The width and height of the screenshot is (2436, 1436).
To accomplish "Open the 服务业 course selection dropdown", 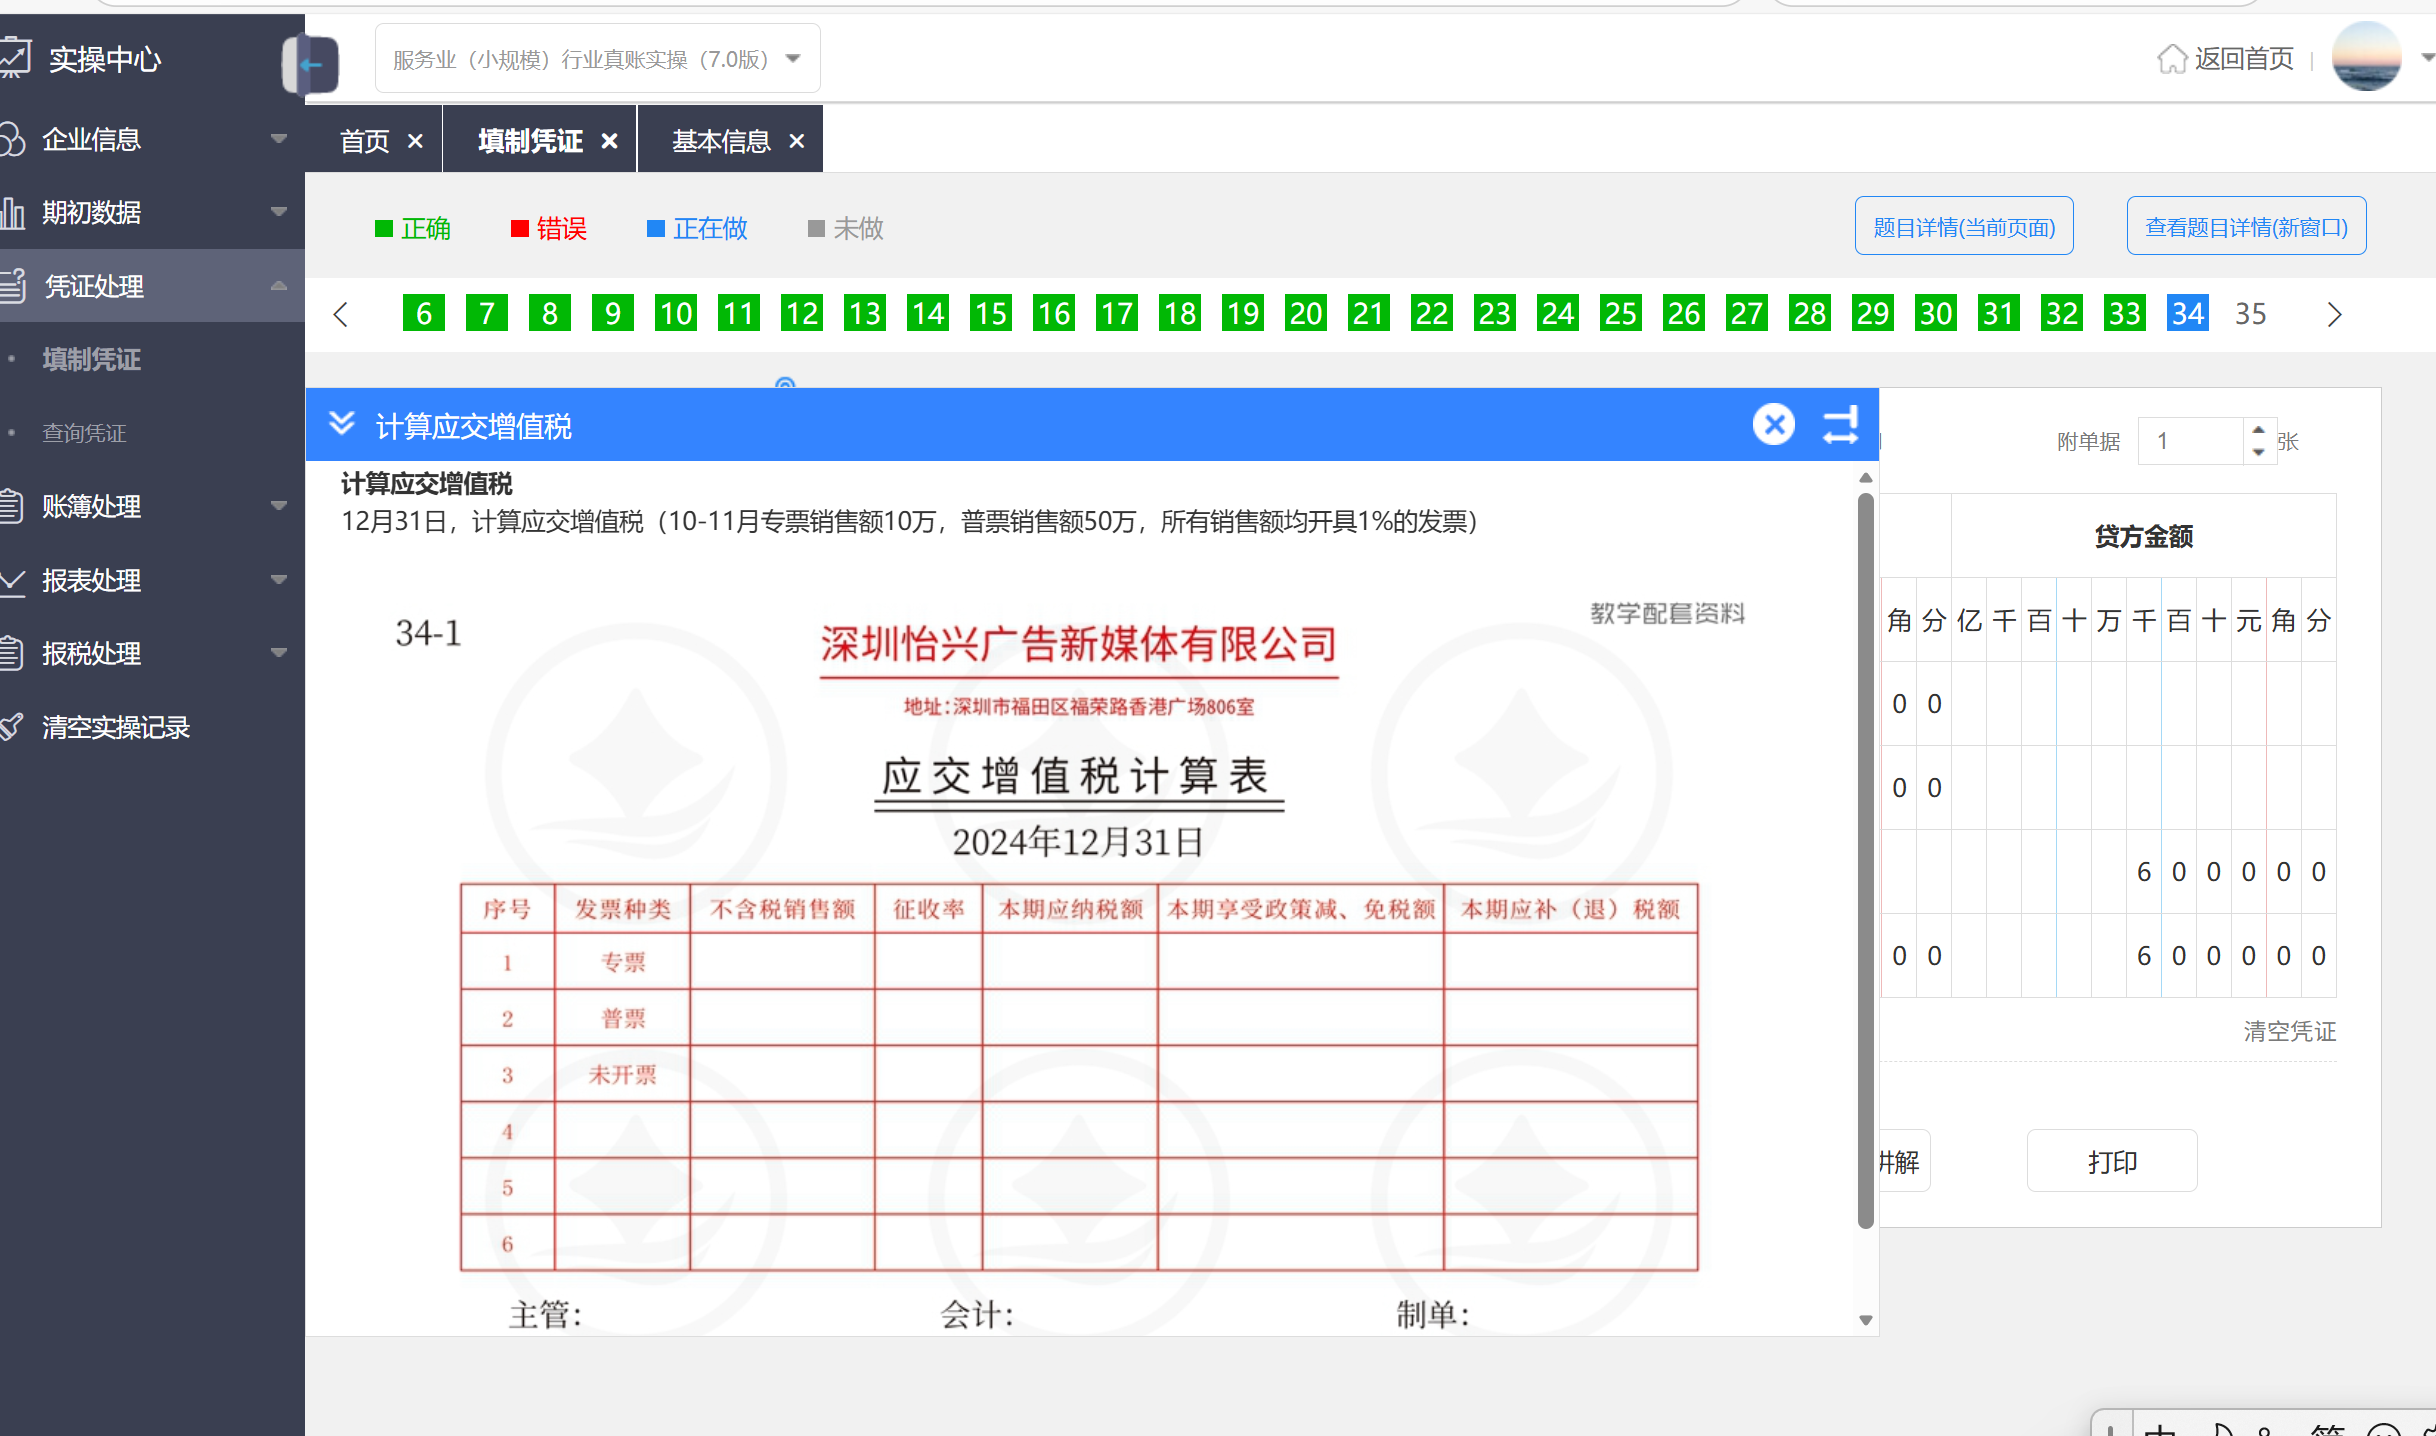I will coord(597,59).
